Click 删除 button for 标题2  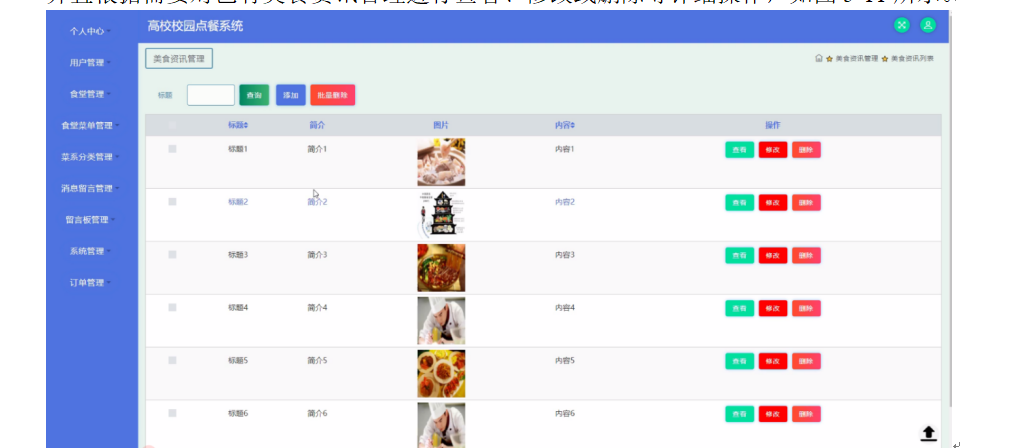807,202
